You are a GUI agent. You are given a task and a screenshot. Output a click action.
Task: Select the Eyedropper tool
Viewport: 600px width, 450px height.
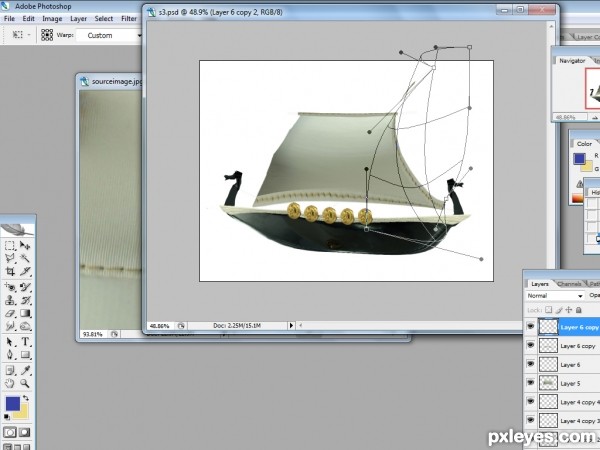25,370
